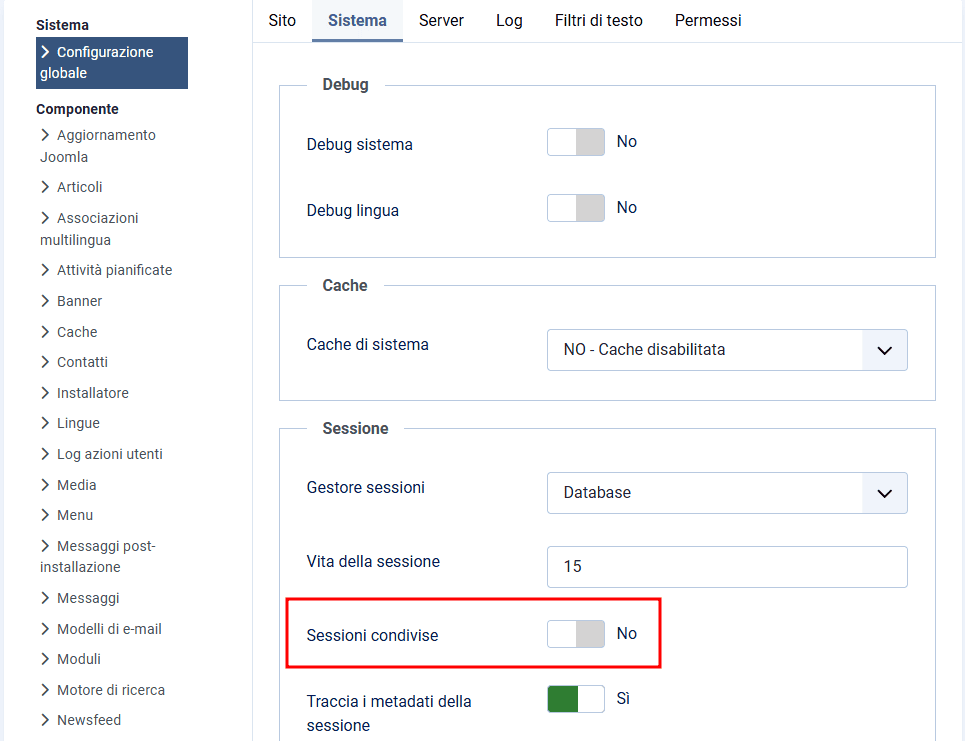
Task: Open the Filtri di testo tab
Action: (598, 20)
